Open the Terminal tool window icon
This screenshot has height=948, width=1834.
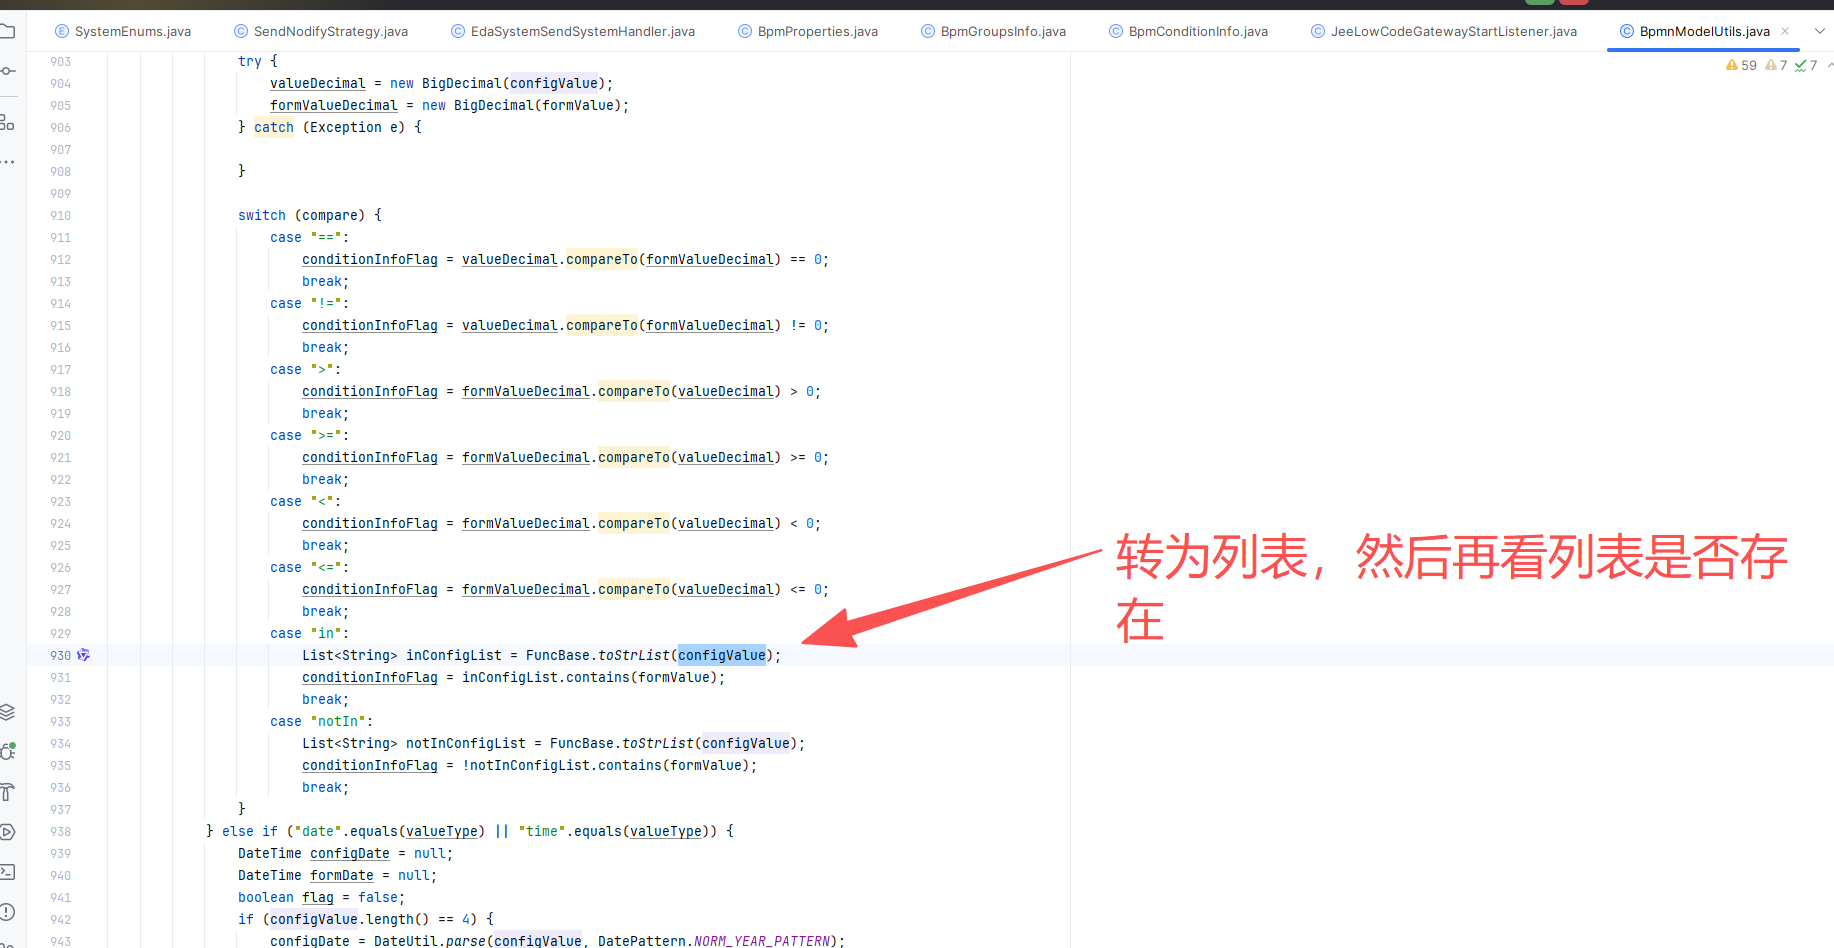point(7,872)
